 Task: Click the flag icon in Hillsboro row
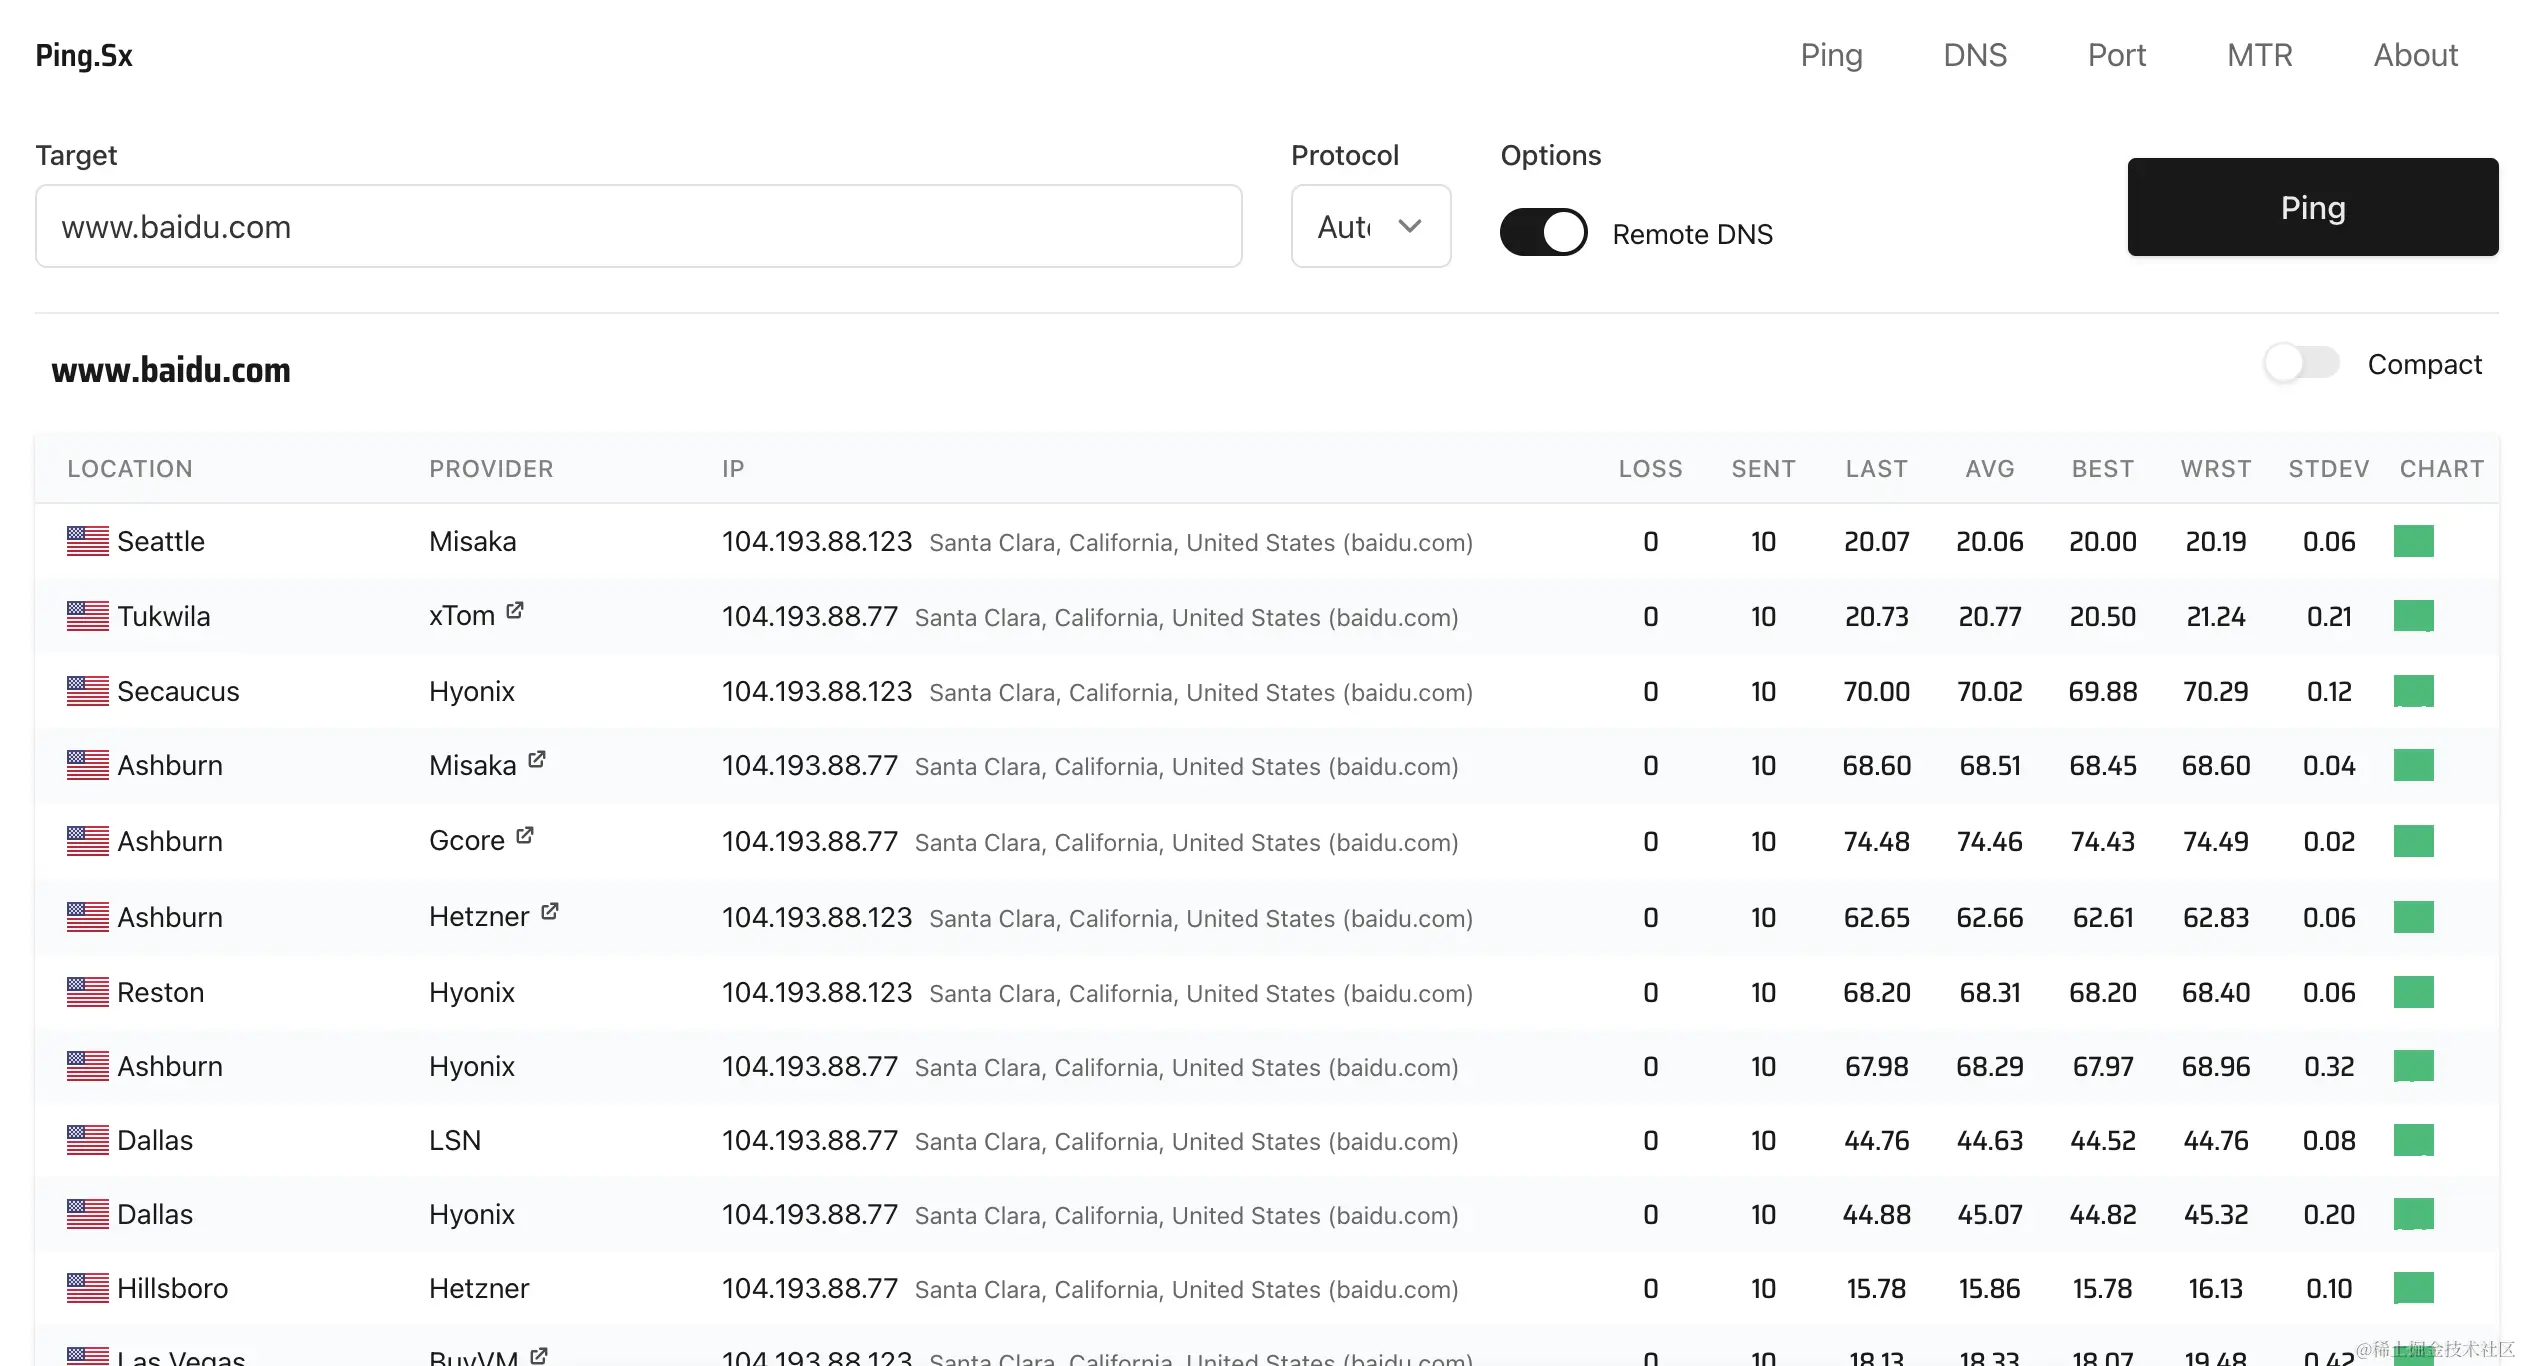point(88,1288)
